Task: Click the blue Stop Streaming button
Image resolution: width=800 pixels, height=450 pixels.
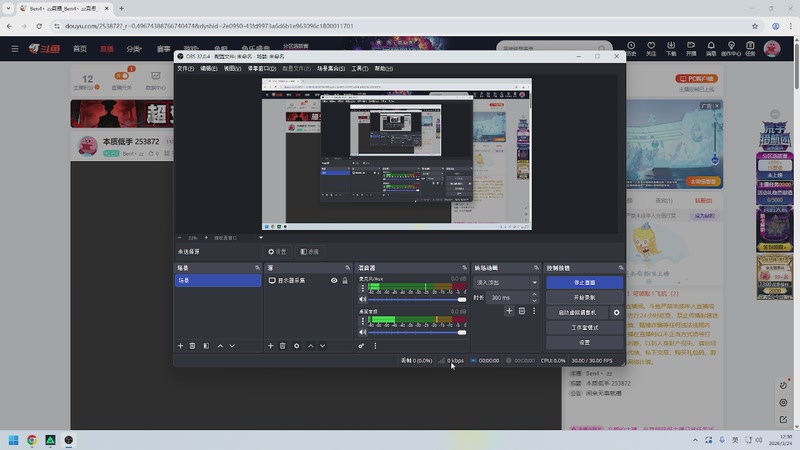Action: pos(584,282)
